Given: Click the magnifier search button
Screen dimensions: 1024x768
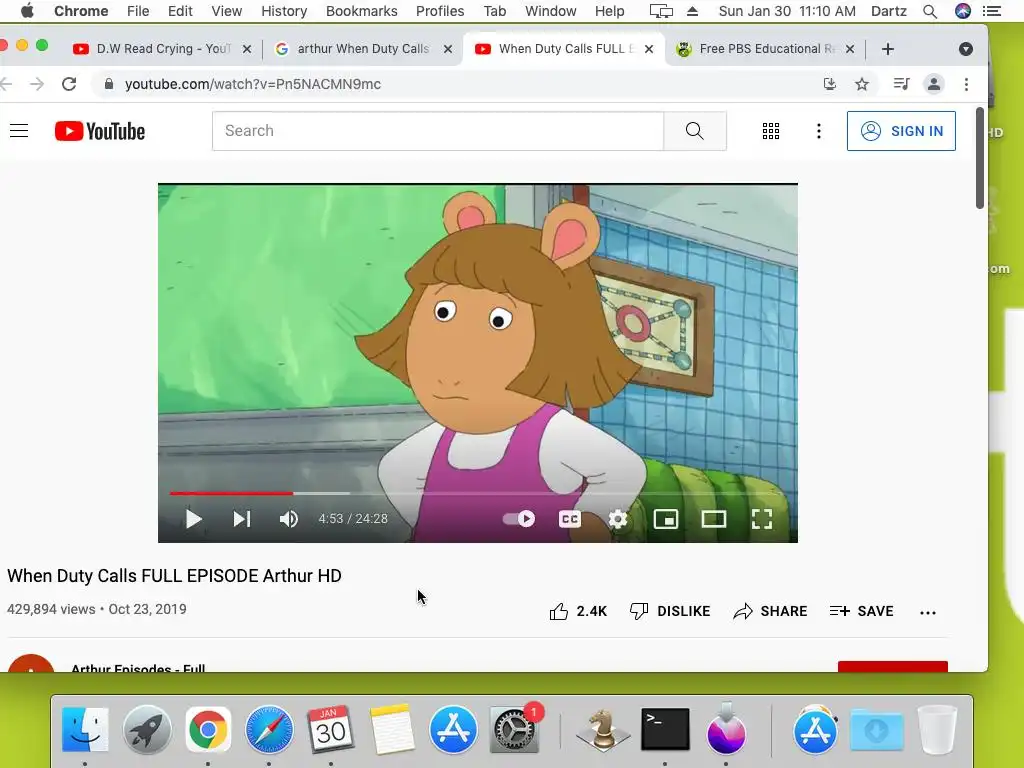Looking at the screenshot, I should (x=695, y=131).
